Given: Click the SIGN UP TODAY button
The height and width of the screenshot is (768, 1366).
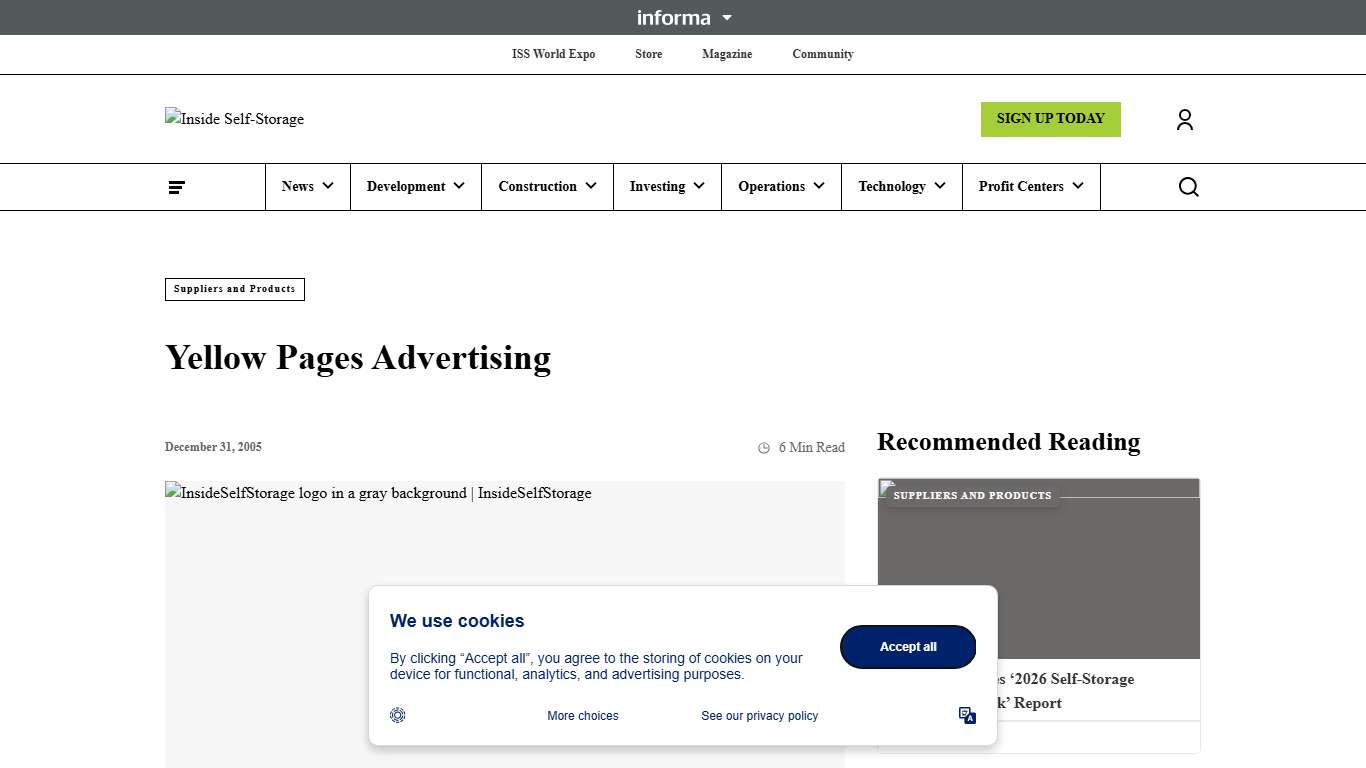Looking at the screenshot, I should click(1050, 119).
